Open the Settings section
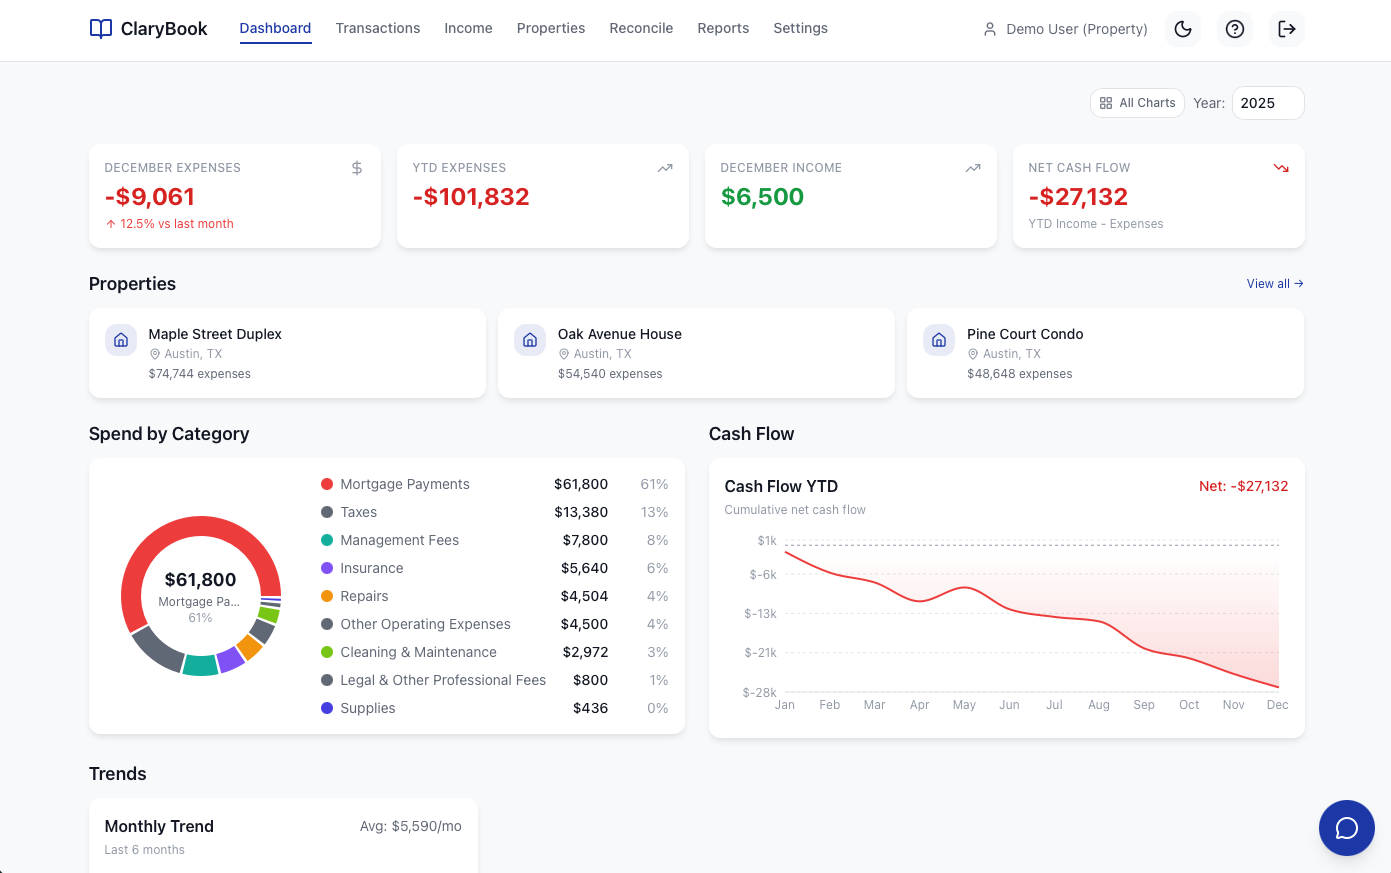1391x873 pixels. point(800,28)
